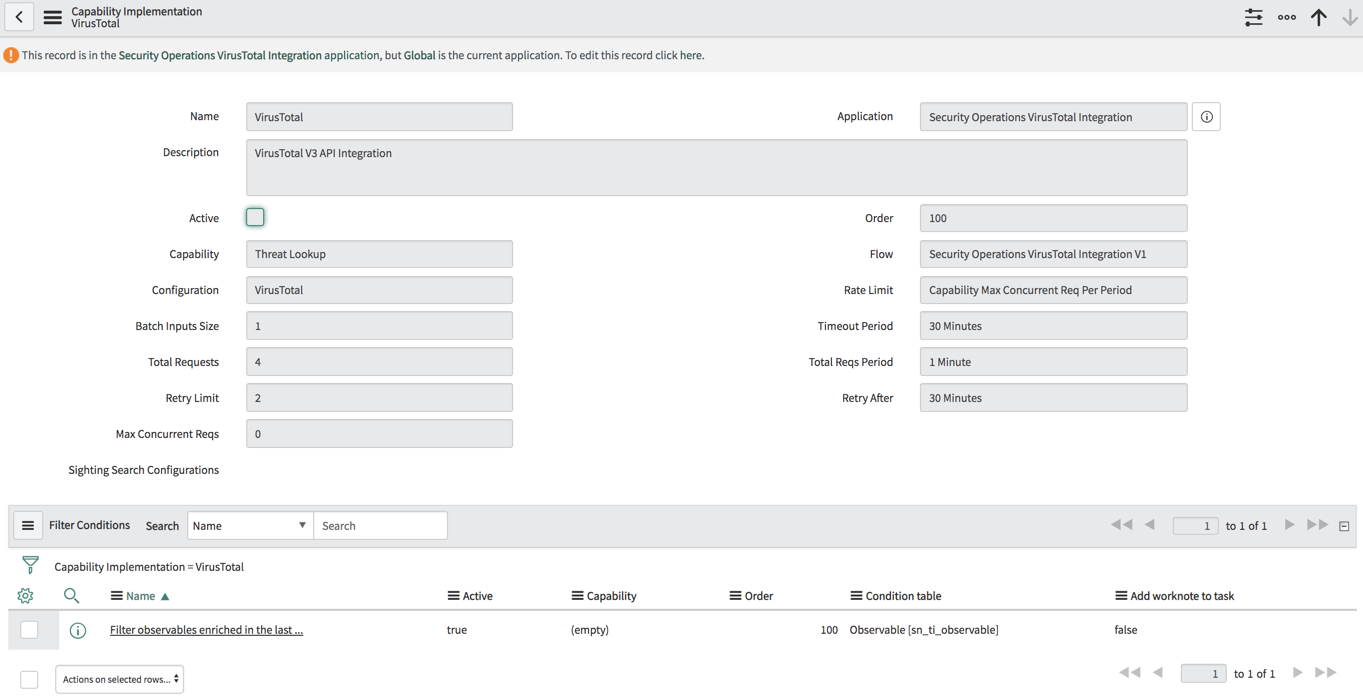
Task: Sort list by Name column
Action: [140, 596]
